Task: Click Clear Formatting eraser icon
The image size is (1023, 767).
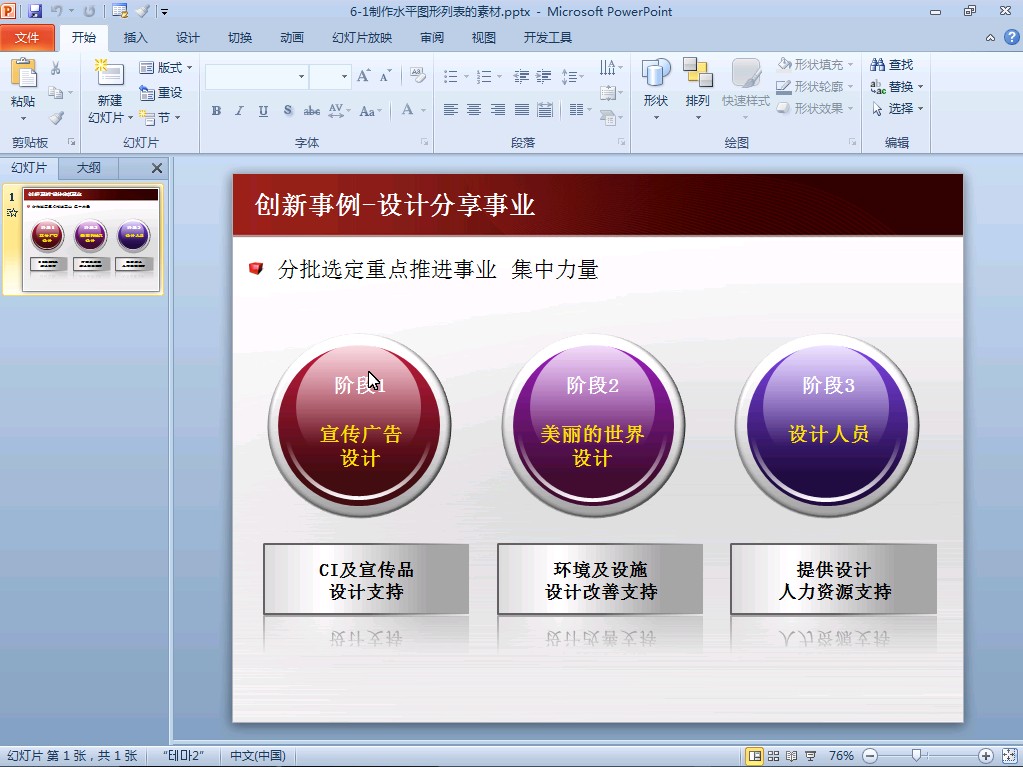Action: click(x=417, y=76)
